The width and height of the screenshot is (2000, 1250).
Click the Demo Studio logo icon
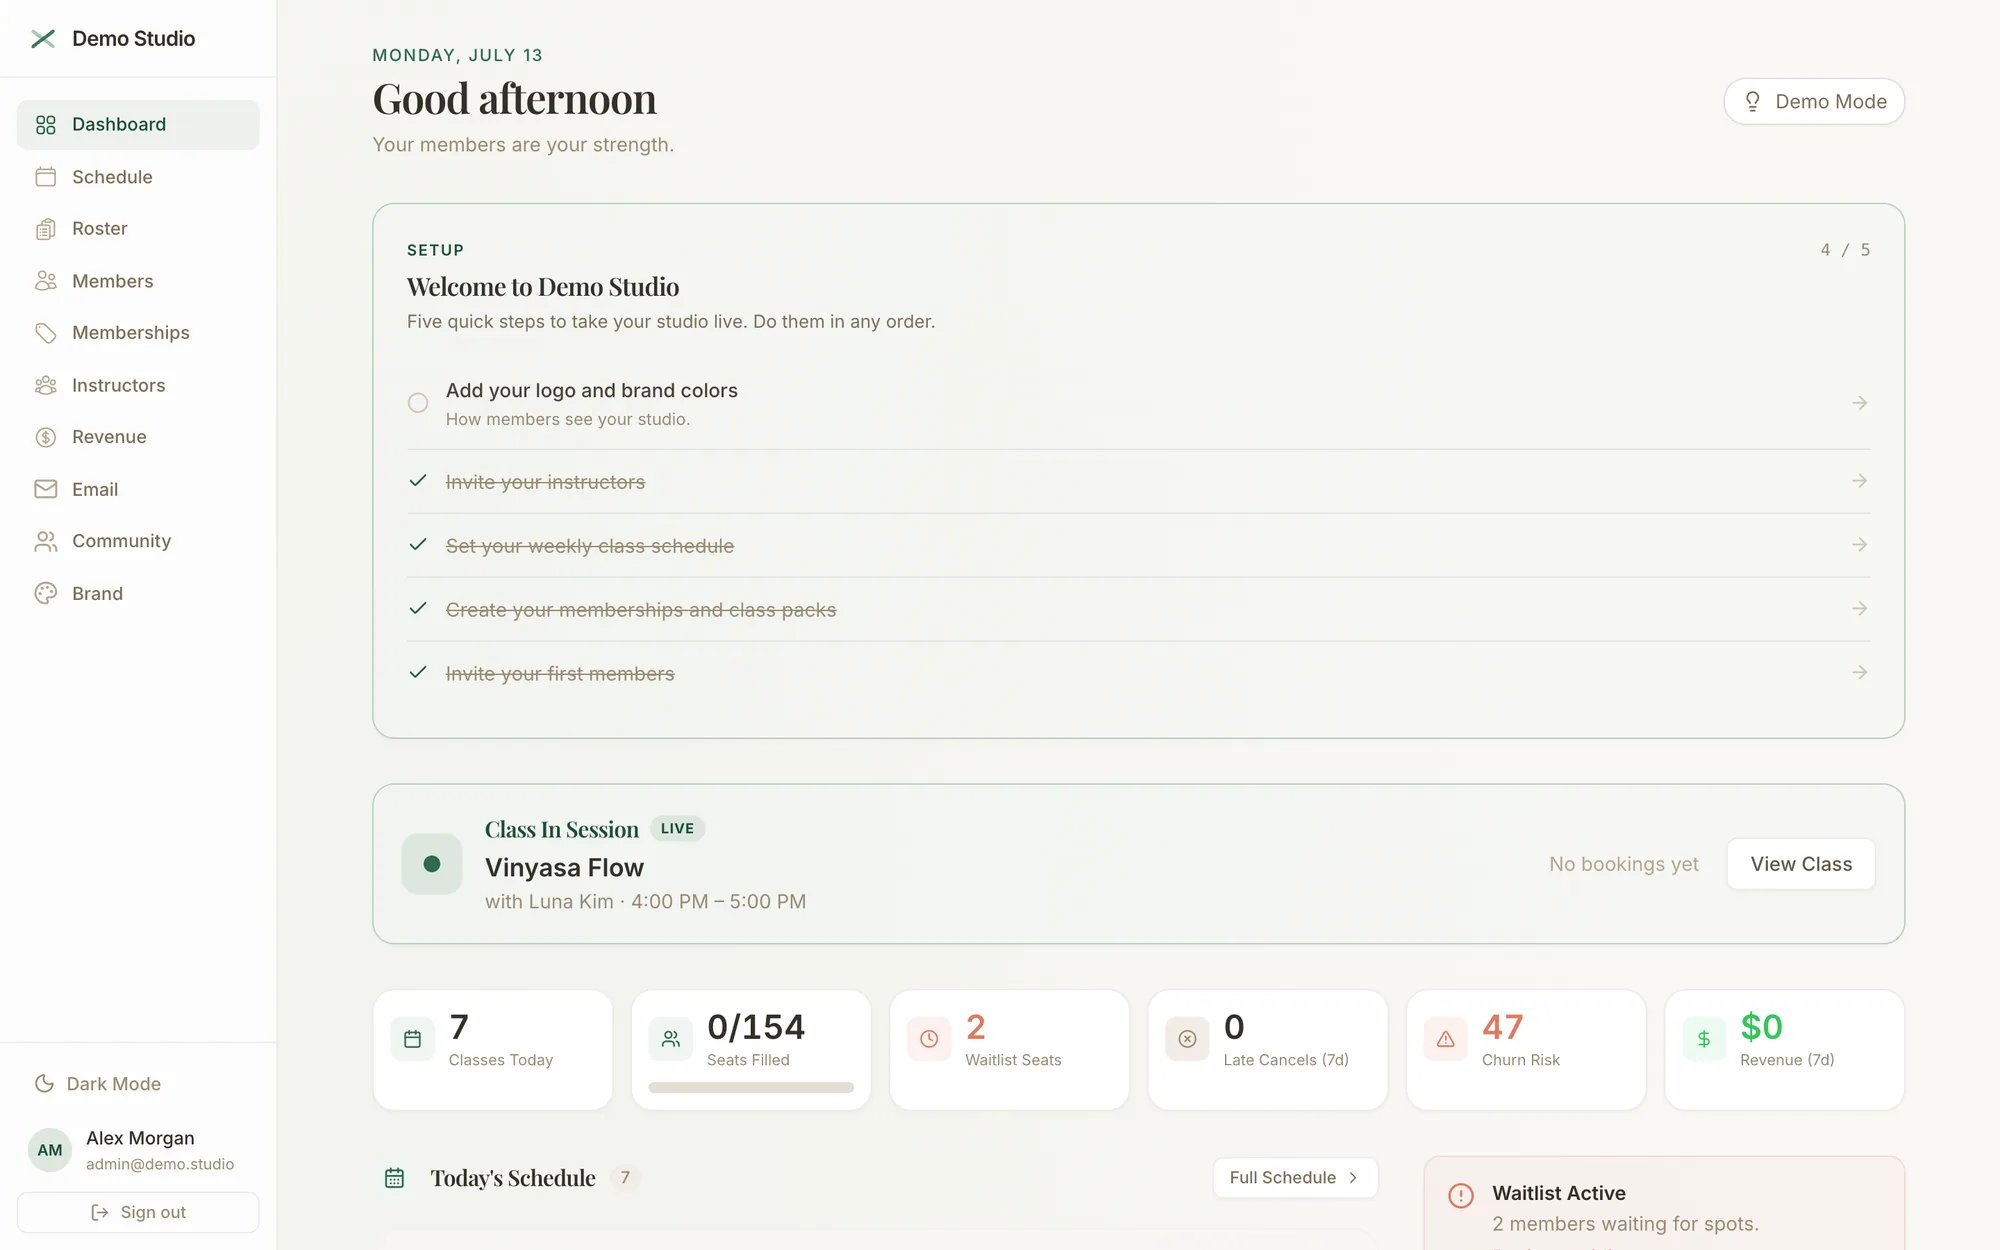(x=43, y=39)
